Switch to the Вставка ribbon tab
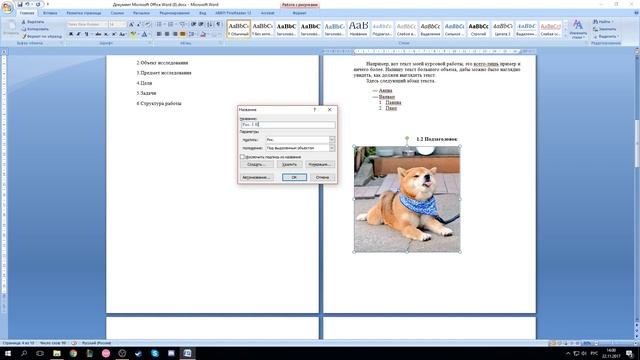This screenshot has width=640, height=360. (50, 13)
